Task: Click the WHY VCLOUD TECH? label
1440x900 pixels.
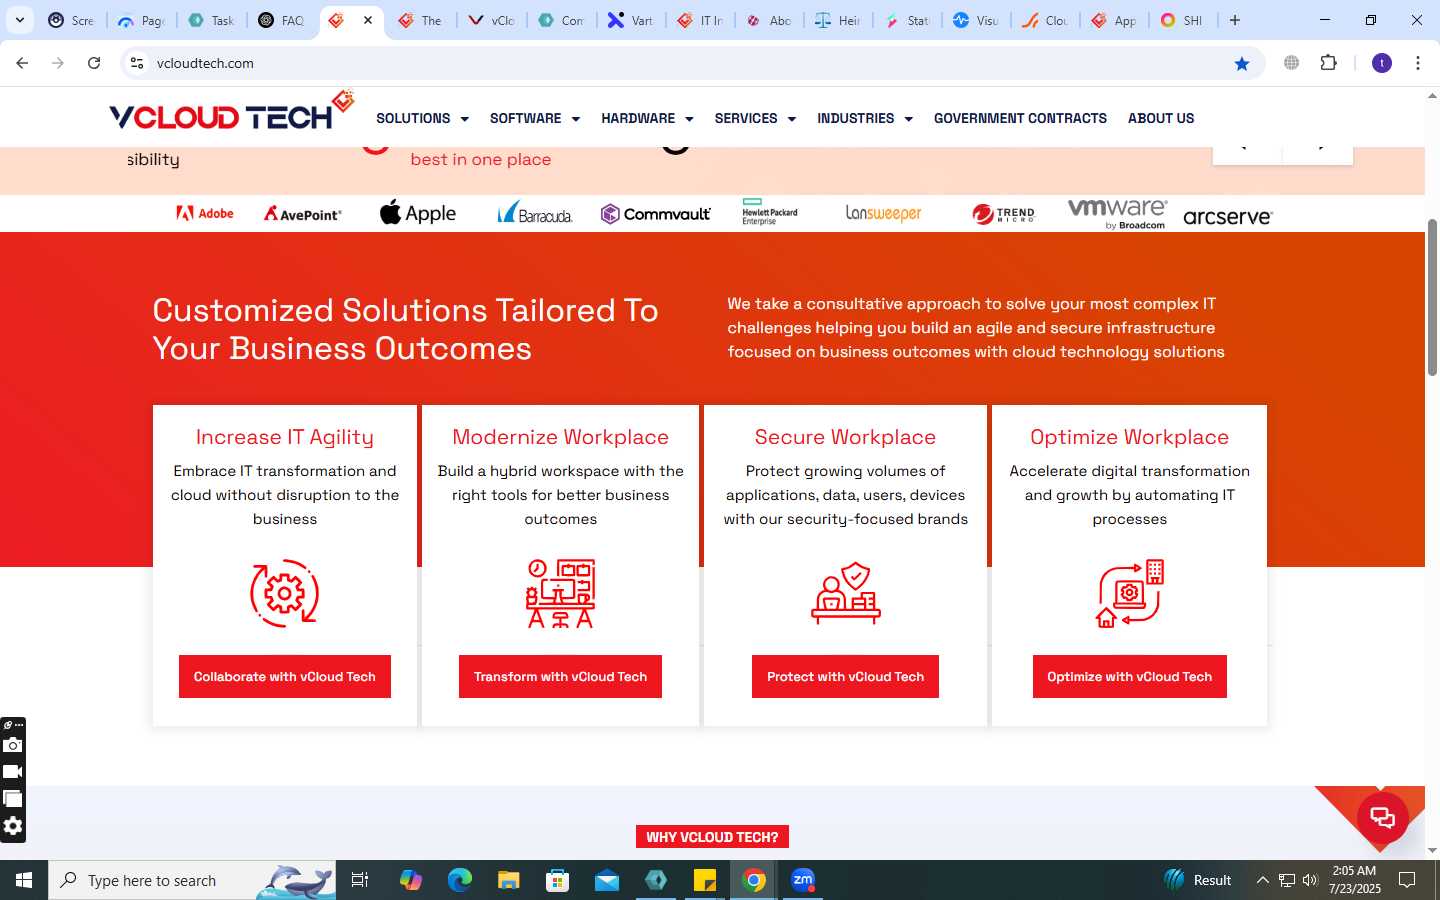Action: click(712, 837)
